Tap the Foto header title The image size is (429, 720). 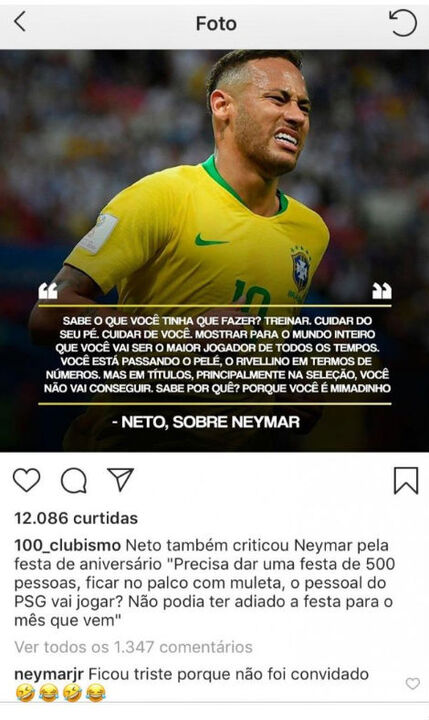click(x=216, y=23)
